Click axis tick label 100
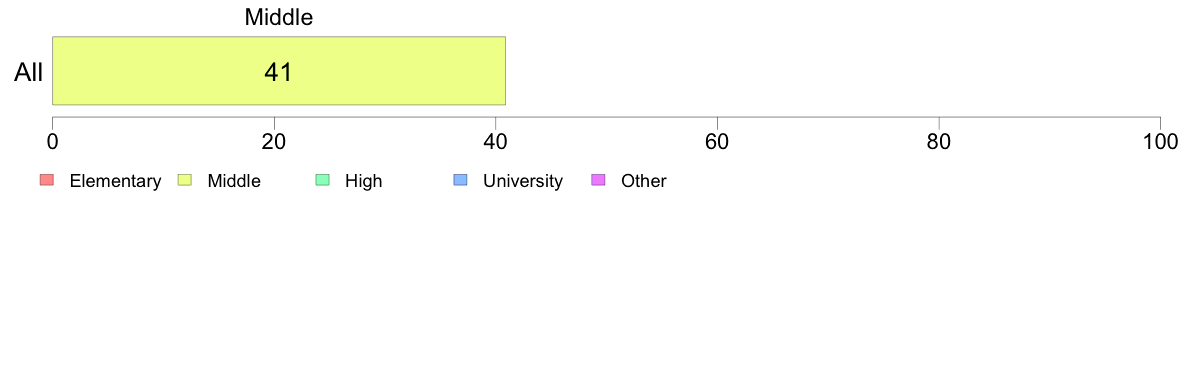Viewport: 1188px width, 368px height. pyautogui.click(x=1160, y=141)
